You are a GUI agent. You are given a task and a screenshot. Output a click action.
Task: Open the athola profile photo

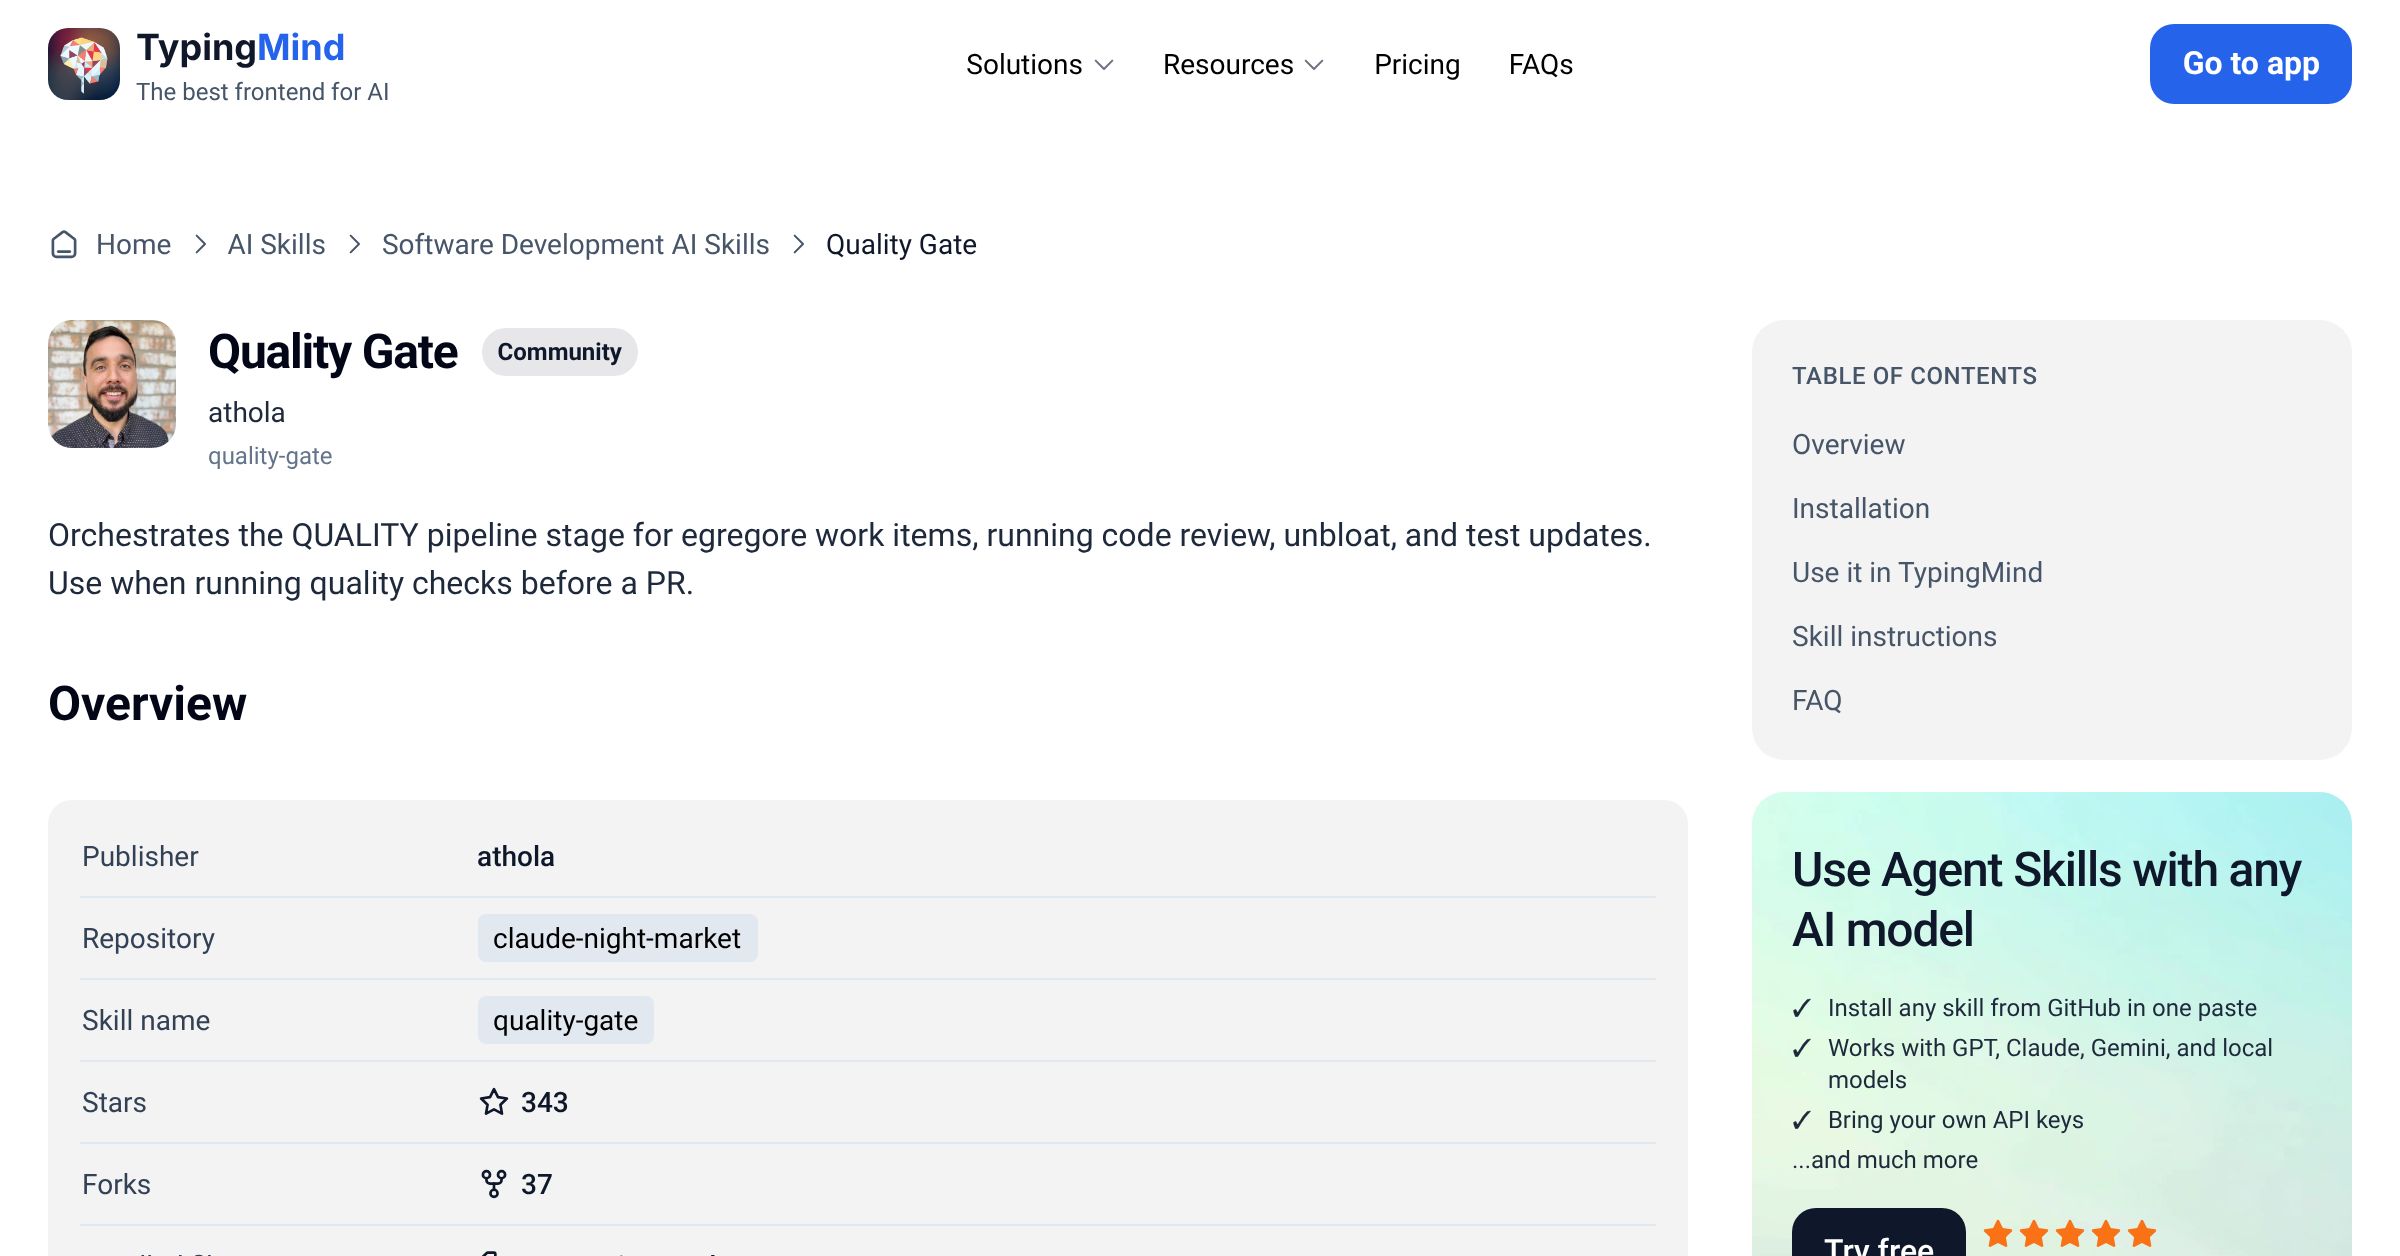[112, 384]
